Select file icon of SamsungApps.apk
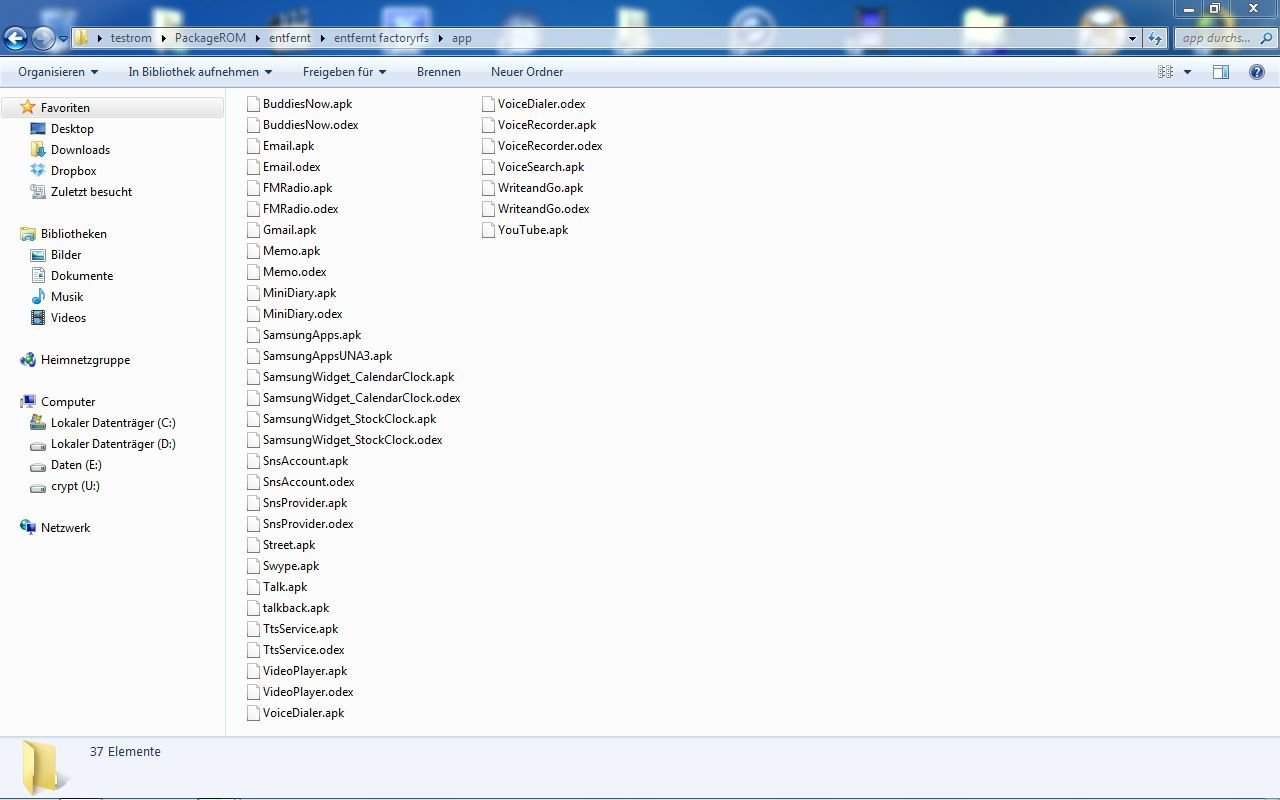The image size is (1280, 800). 253,335
